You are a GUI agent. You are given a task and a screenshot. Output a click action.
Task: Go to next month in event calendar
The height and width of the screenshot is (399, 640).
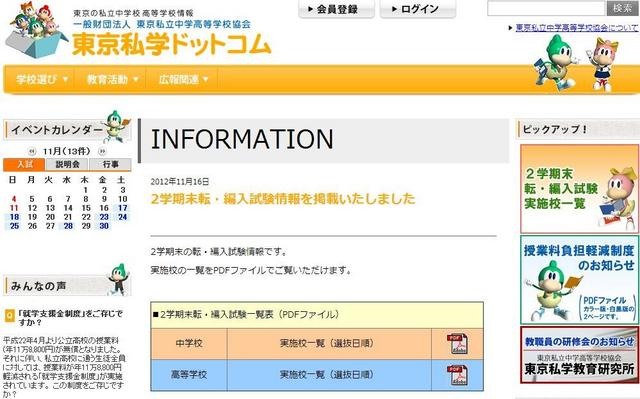click(x=102, y=151)
